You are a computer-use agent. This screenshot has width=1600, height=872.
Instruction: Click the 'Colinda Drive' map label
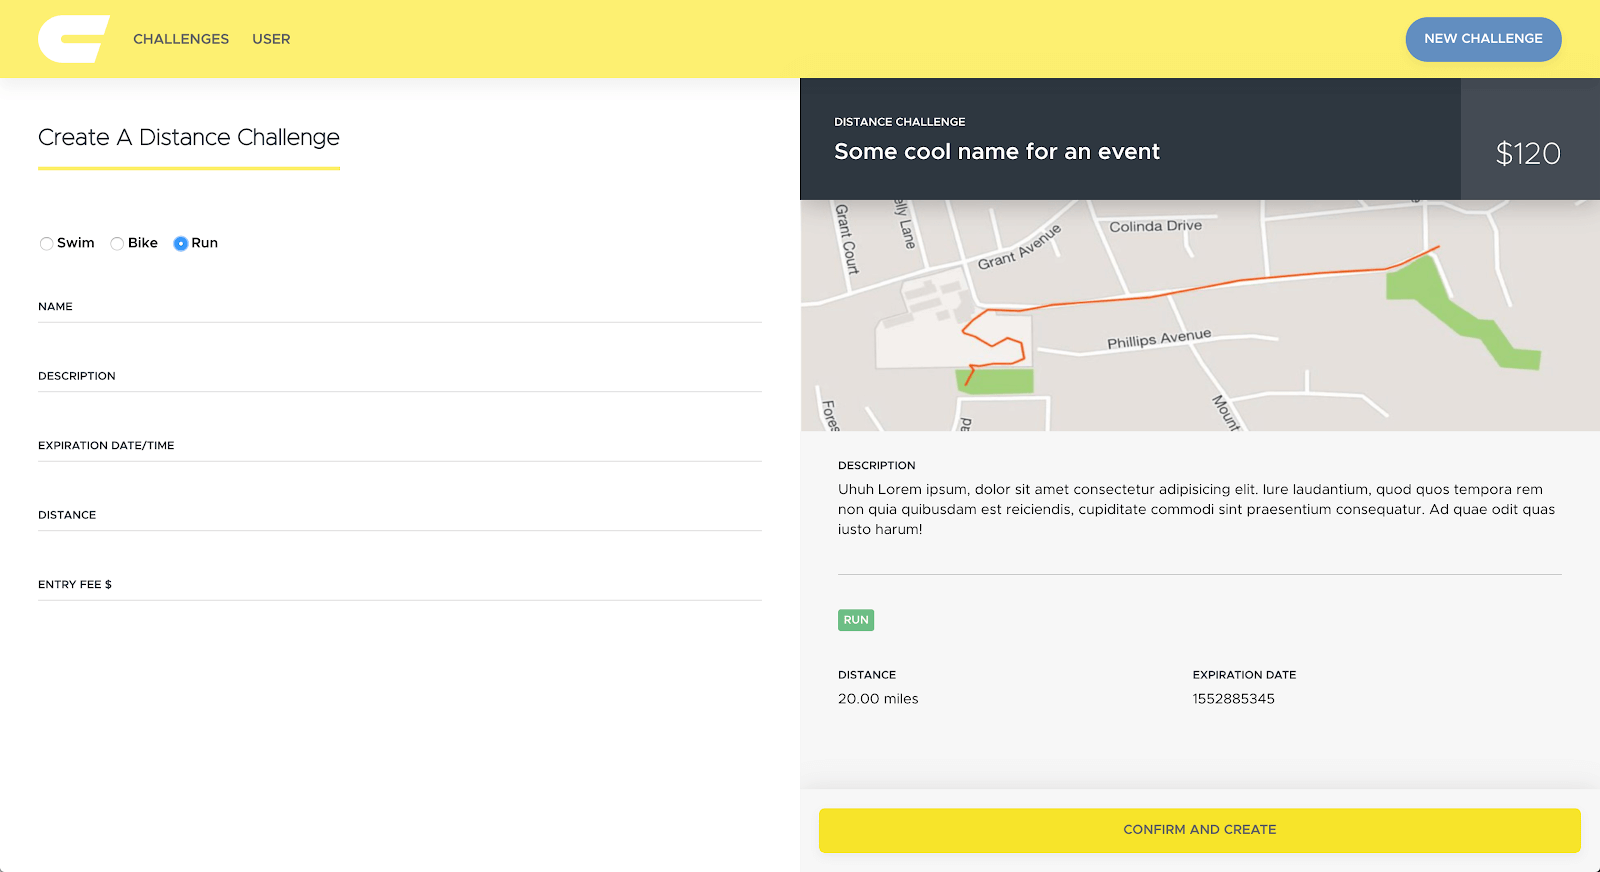pyautogui.click(x=1155, y=226)
